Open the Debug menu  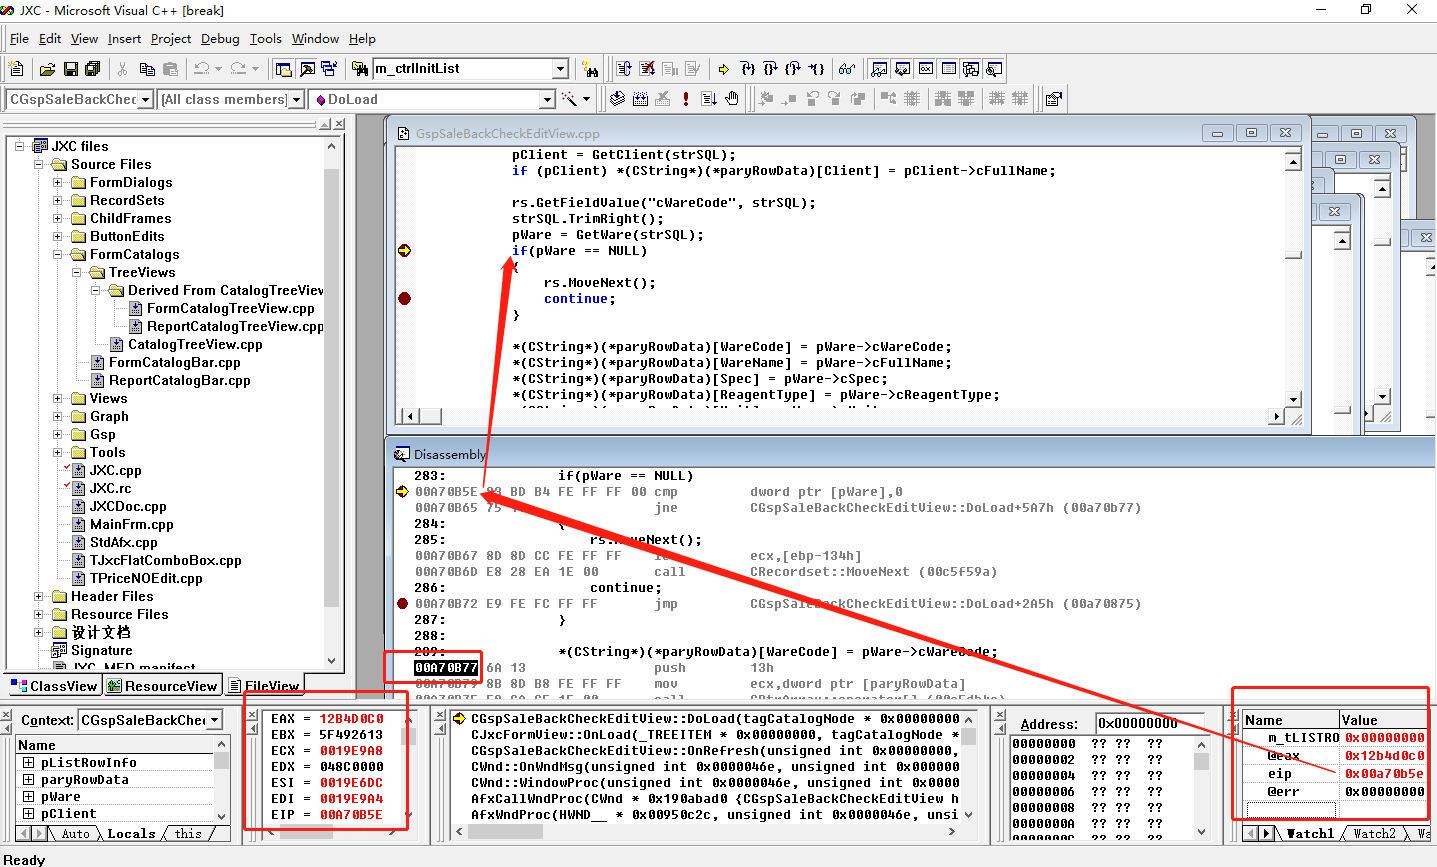[x=220, y=39]
